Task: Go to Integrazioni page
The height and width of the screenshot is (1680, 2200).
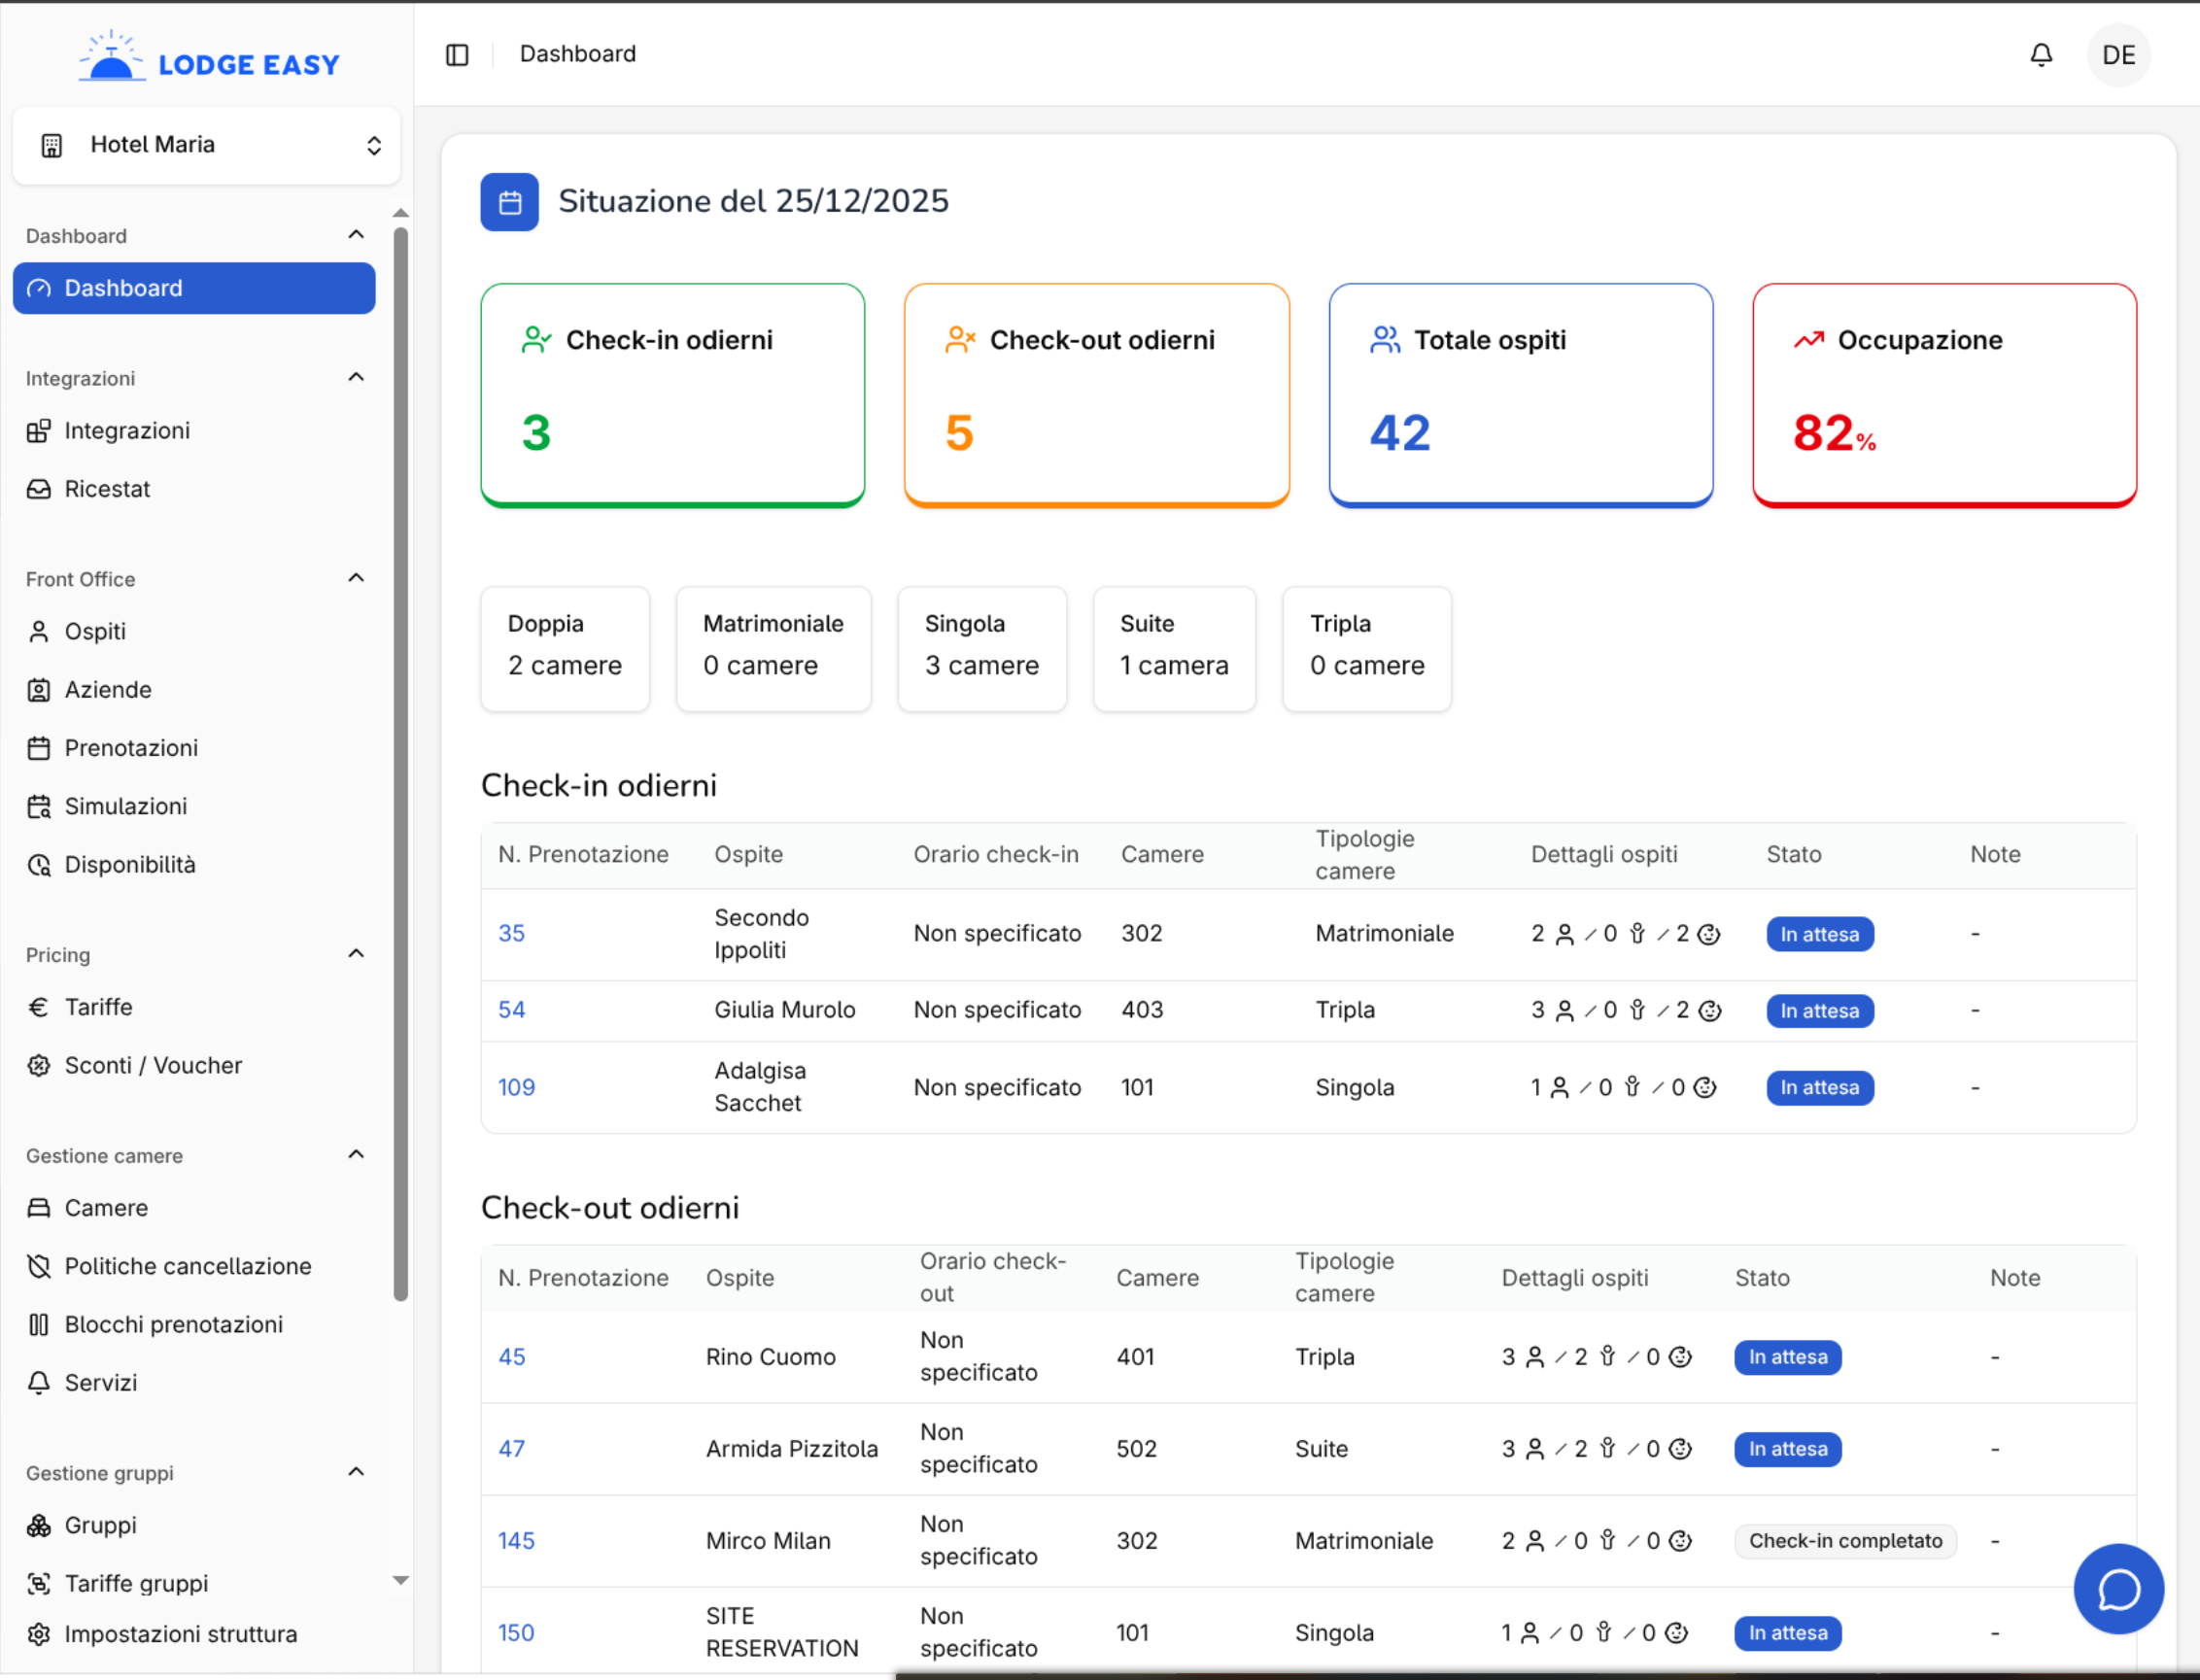Action: click(x=128, y=430)
